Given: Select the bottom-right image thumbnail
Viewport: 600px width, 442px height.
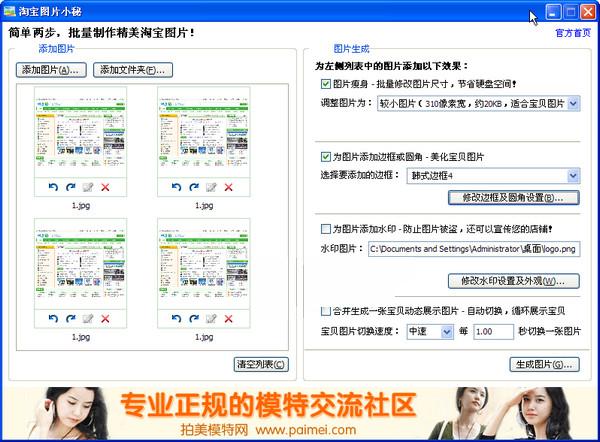Looking at the screenshot, I should (204, 264).
